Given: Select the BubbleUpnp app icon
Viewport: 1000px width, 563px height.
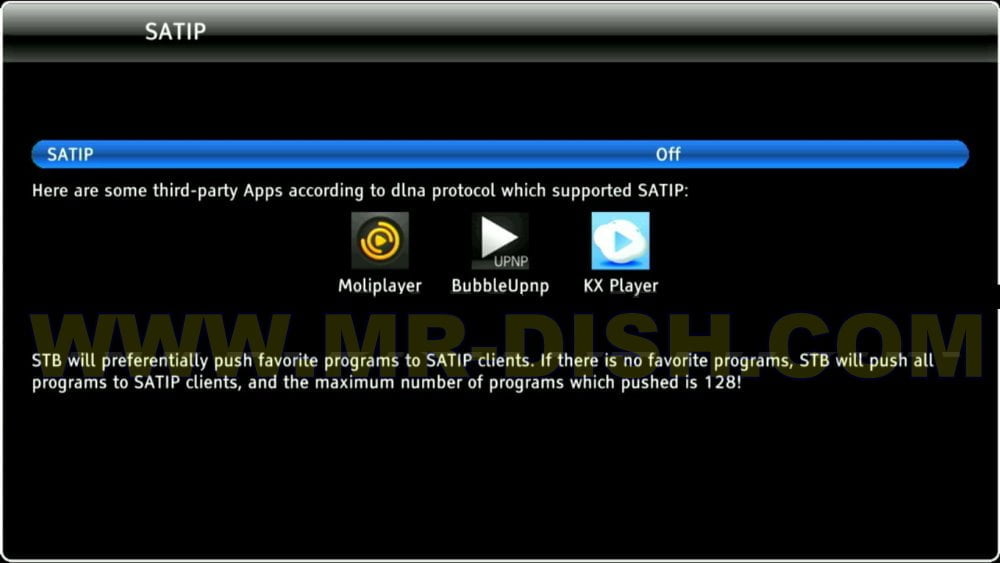Looking at the screenshot, I should 500,241.
